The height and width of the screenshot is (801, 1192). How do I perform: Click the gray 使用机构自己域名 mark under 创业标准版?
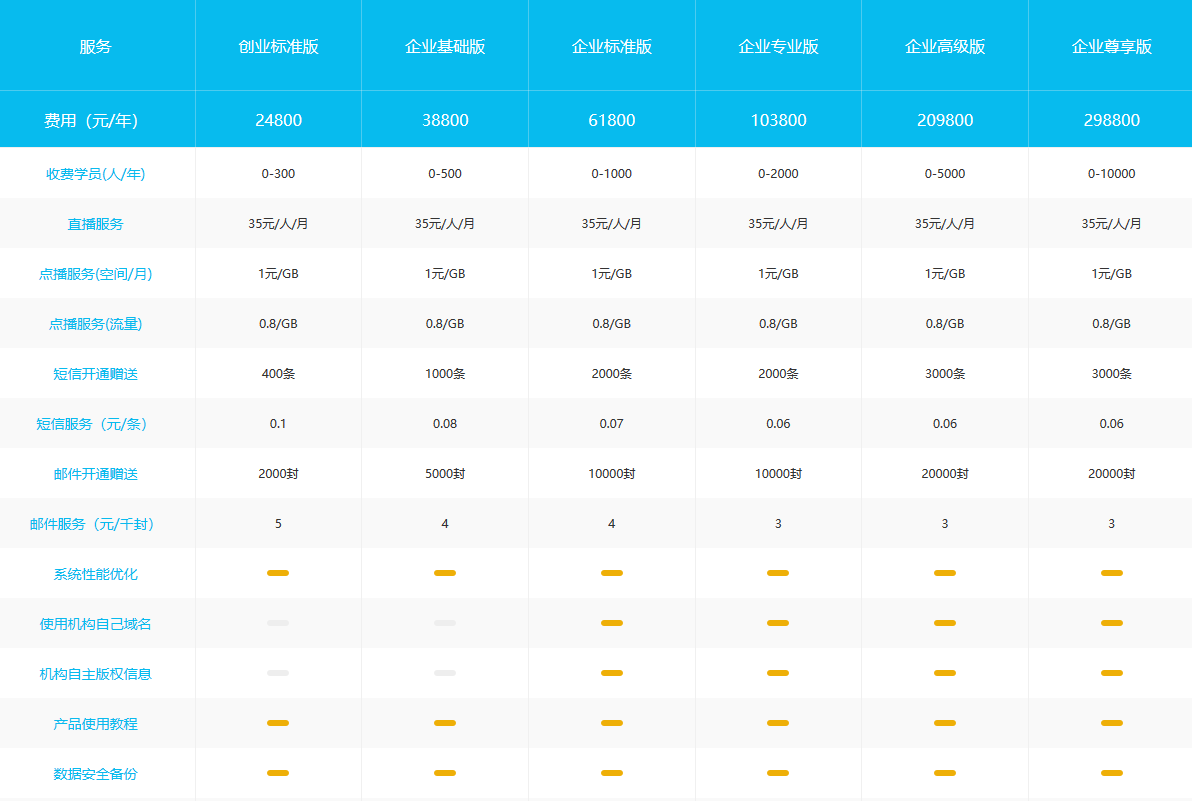[278, 623]
